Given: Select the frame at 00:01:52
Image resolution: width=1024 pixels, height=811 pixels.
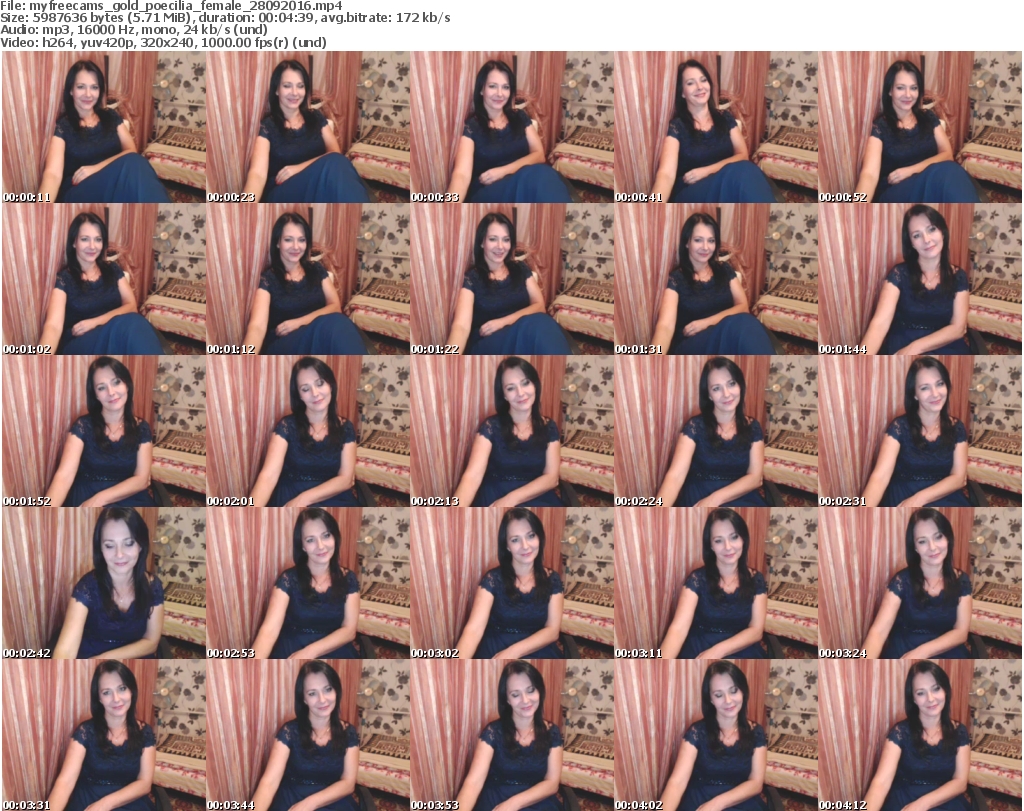Looking at the screenshot, I should (x=104, y=431).
